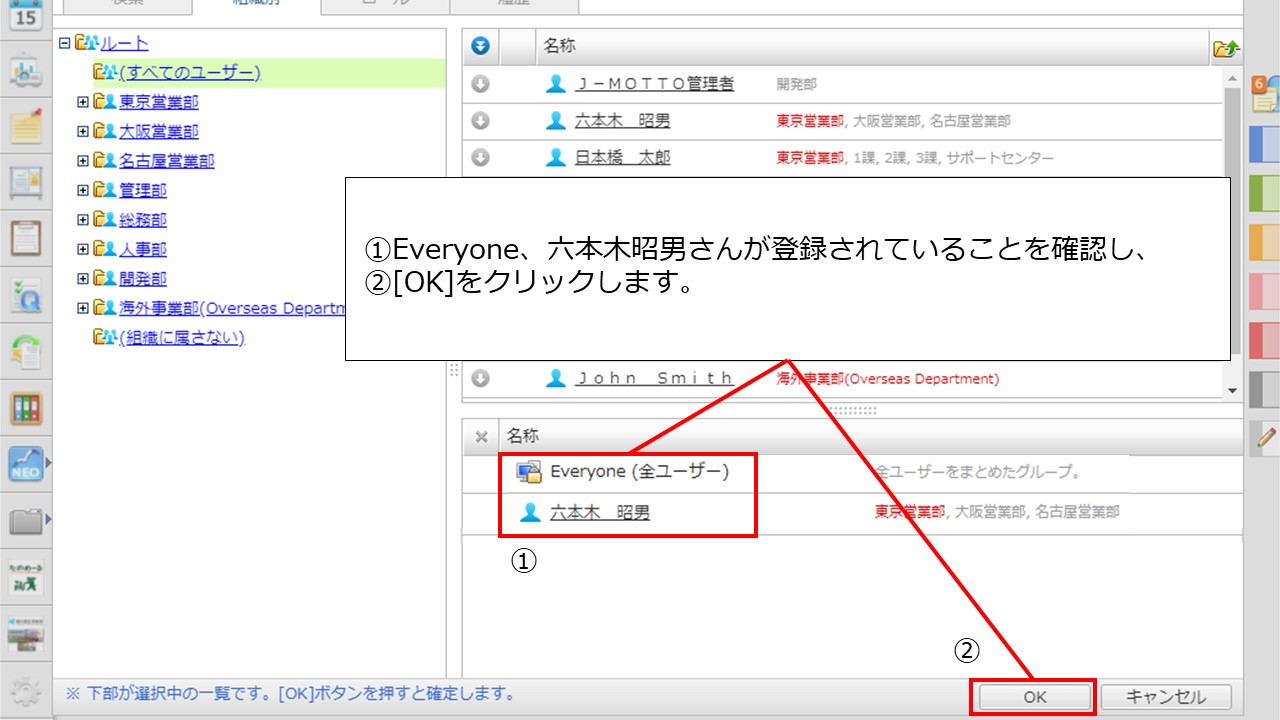Select the 開発部 link in organization tree
This screenshot has height=720, width=1280.
click(142, 278)
